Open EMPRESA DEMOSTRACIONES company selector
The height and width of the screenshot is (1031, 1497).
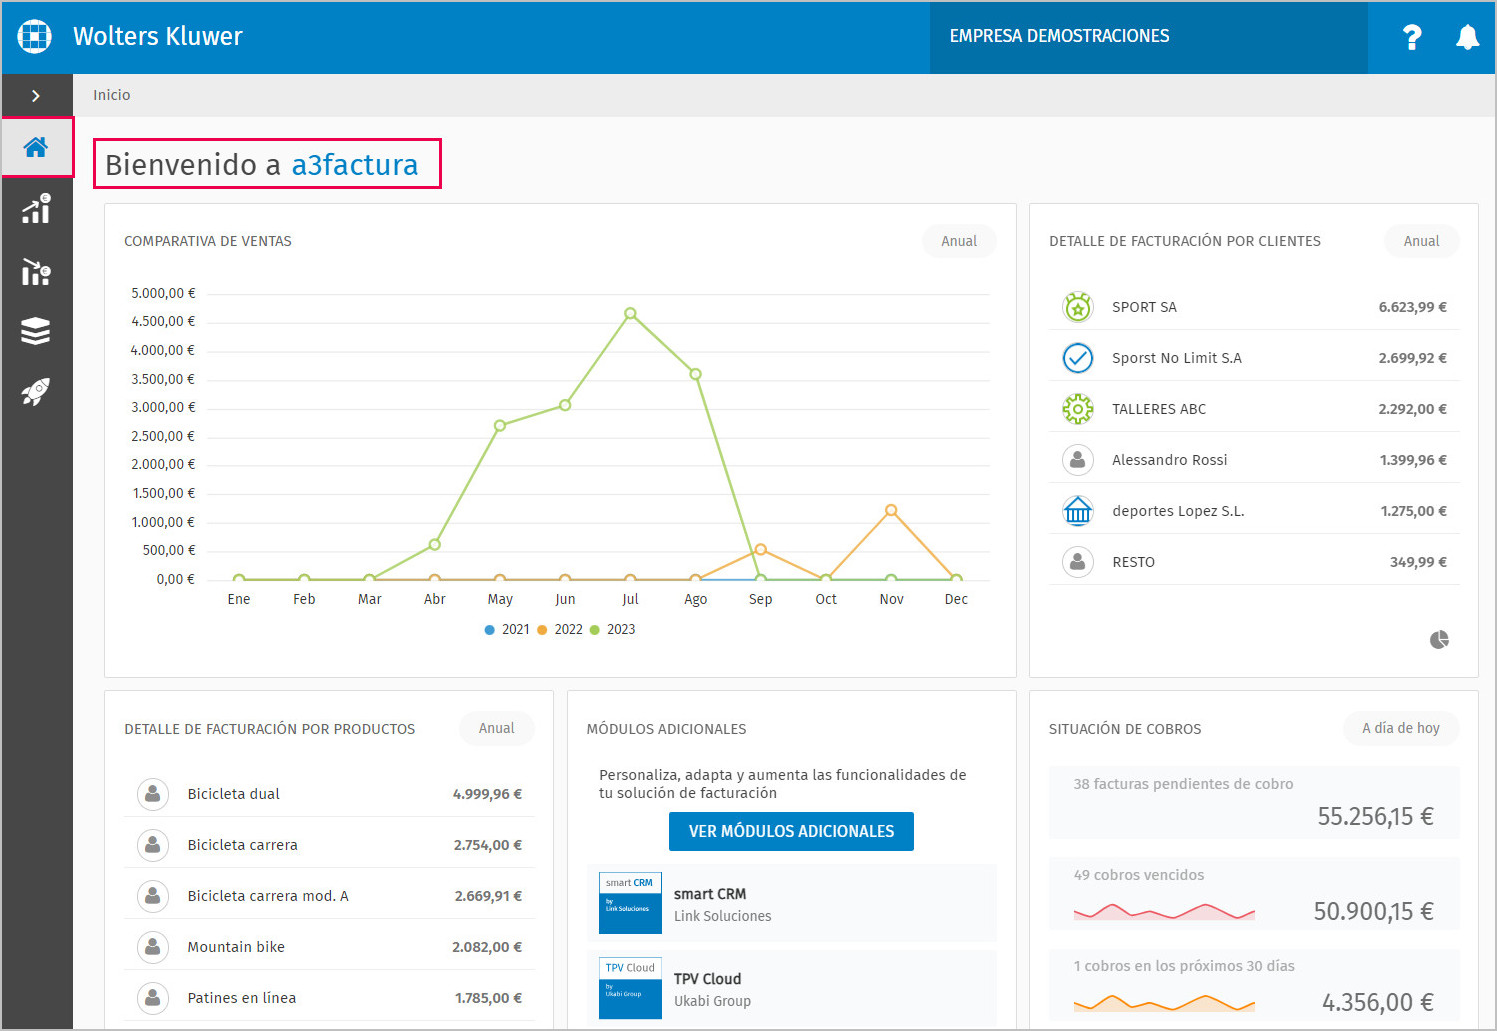[1148, 37]
